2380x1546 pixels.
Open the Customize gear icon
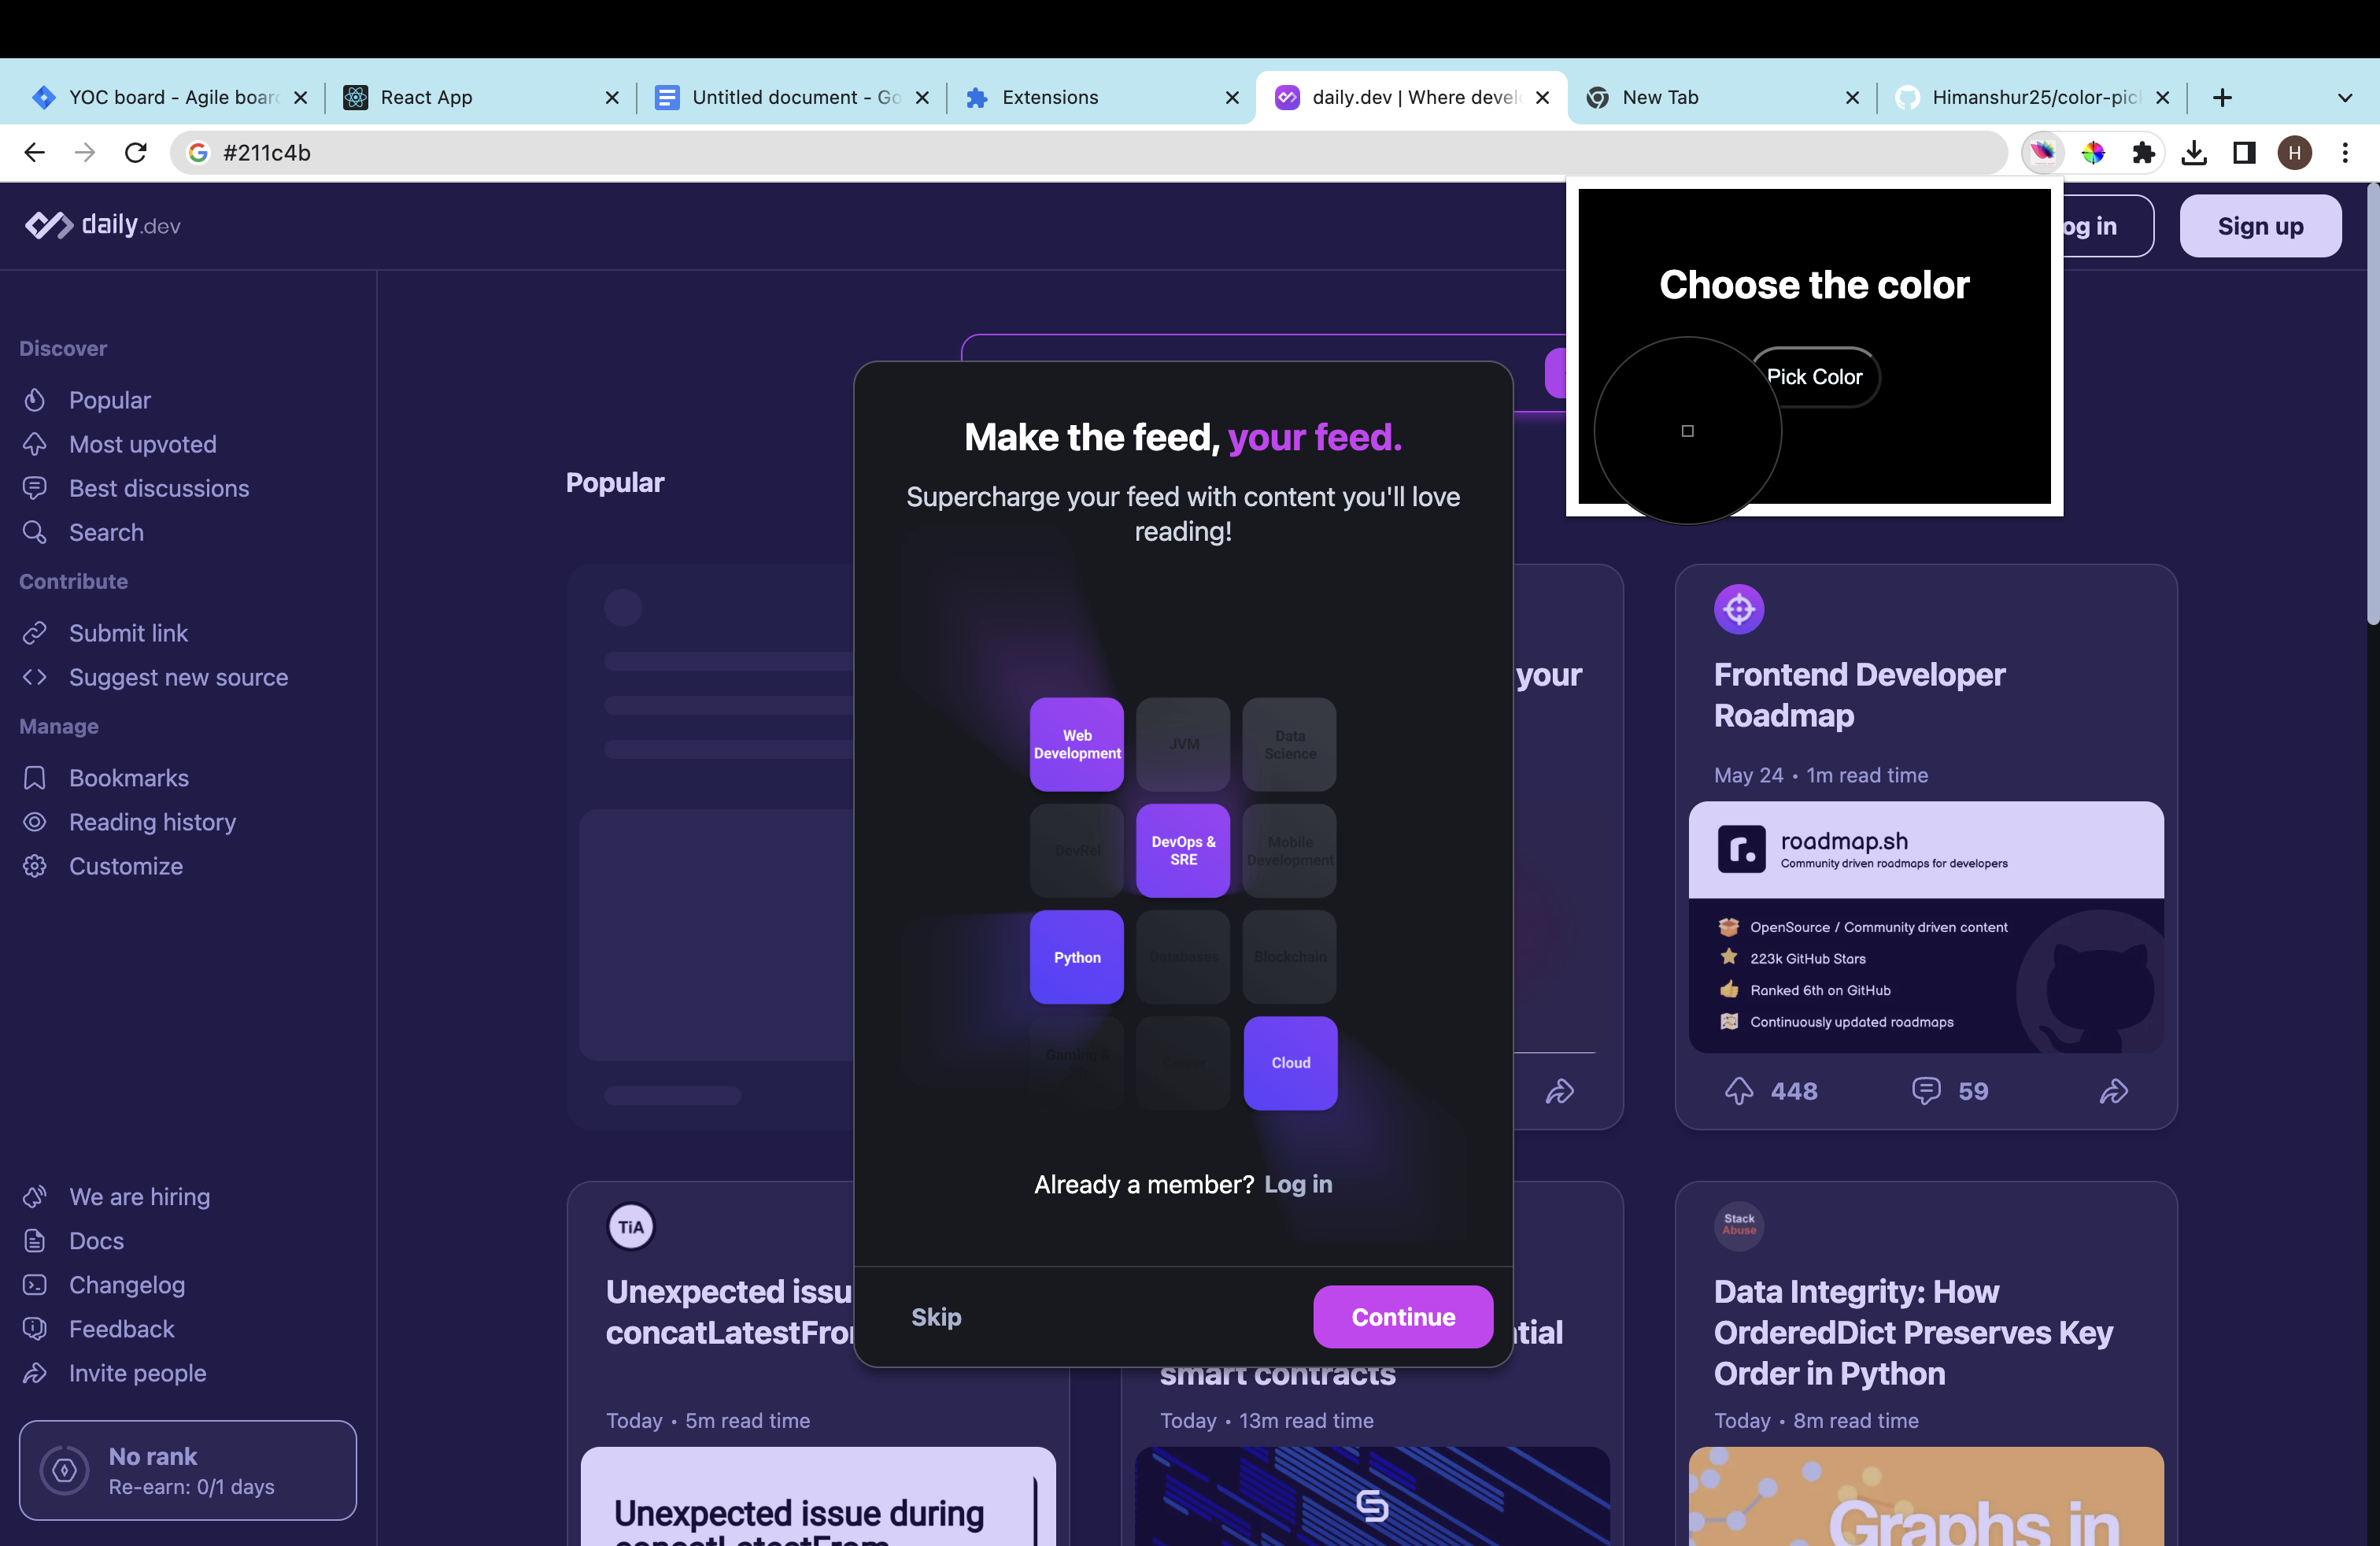tap(35, 866)
